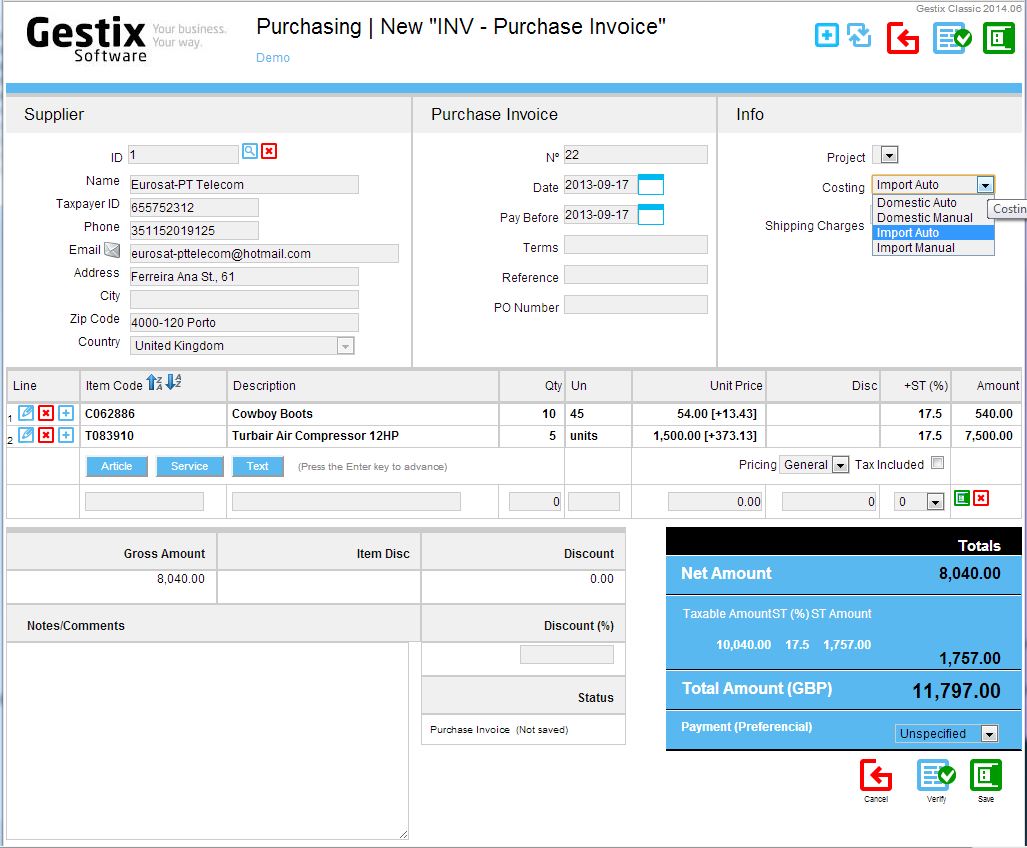Click the envelope Email icon
1027x848 pixels.
(x=112, y=249)
